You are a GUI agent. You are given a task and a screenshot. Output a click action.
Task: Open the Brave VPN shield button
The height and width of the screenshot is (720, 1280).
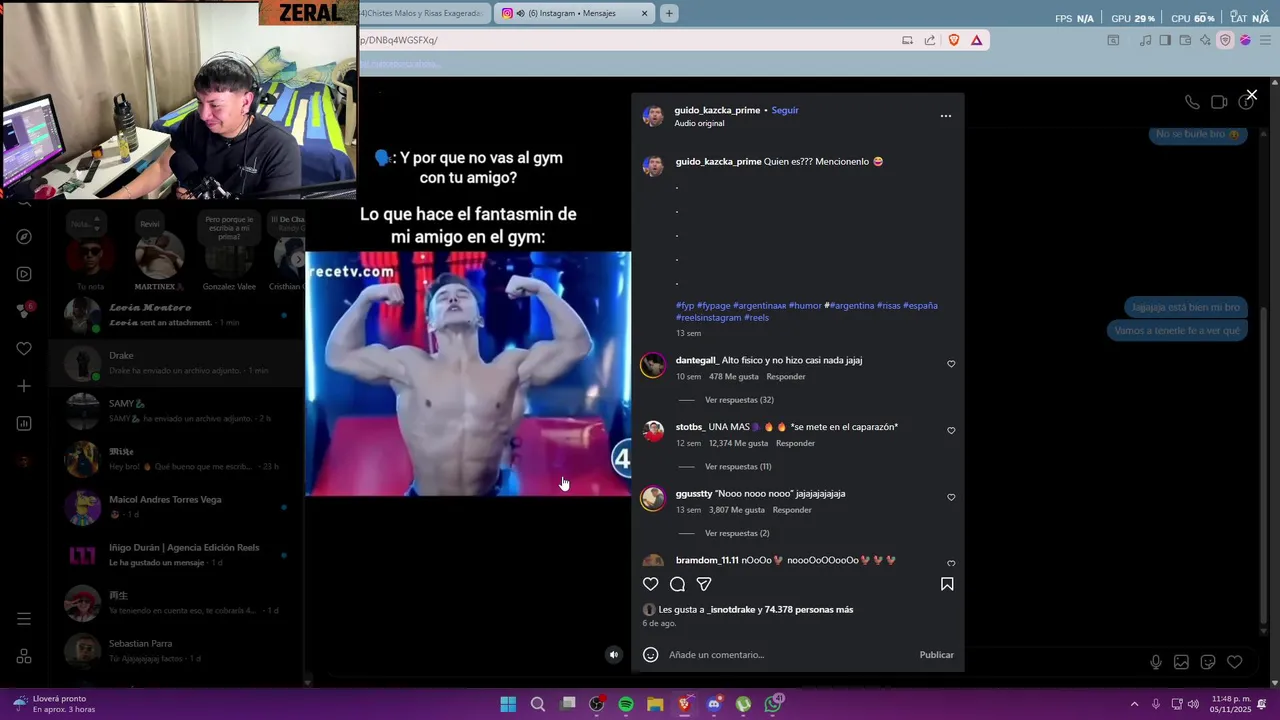[x=1225, y=40]
